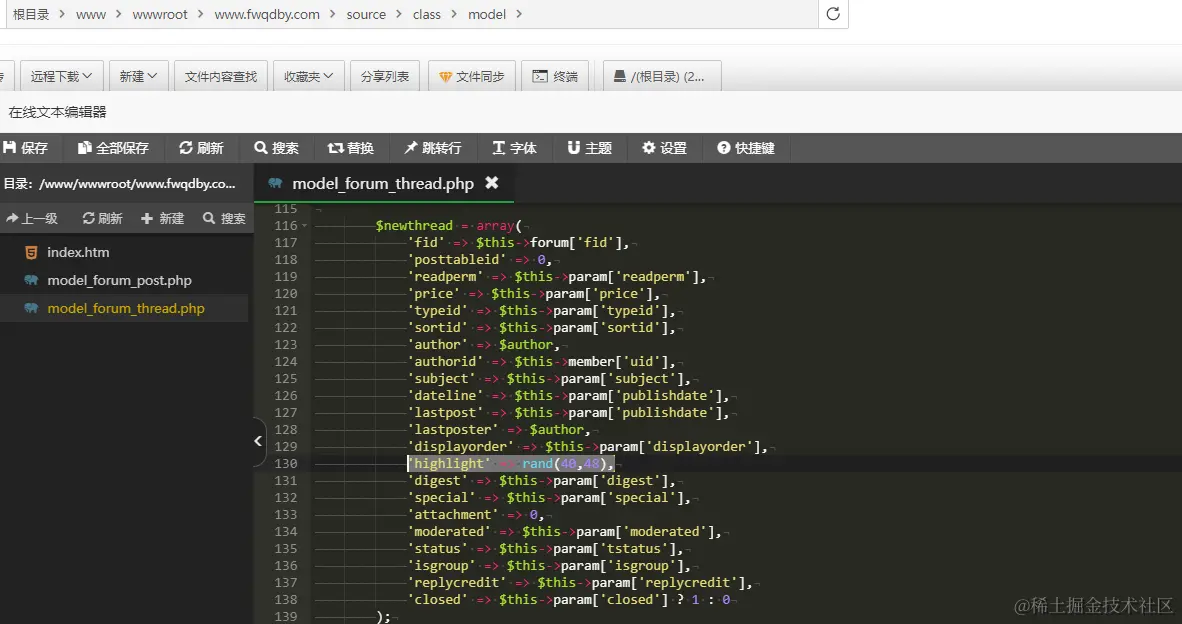This screenshot has height=624, width=1182.
Task: Click 'replycredit' key on line 137
Action: 457,583
